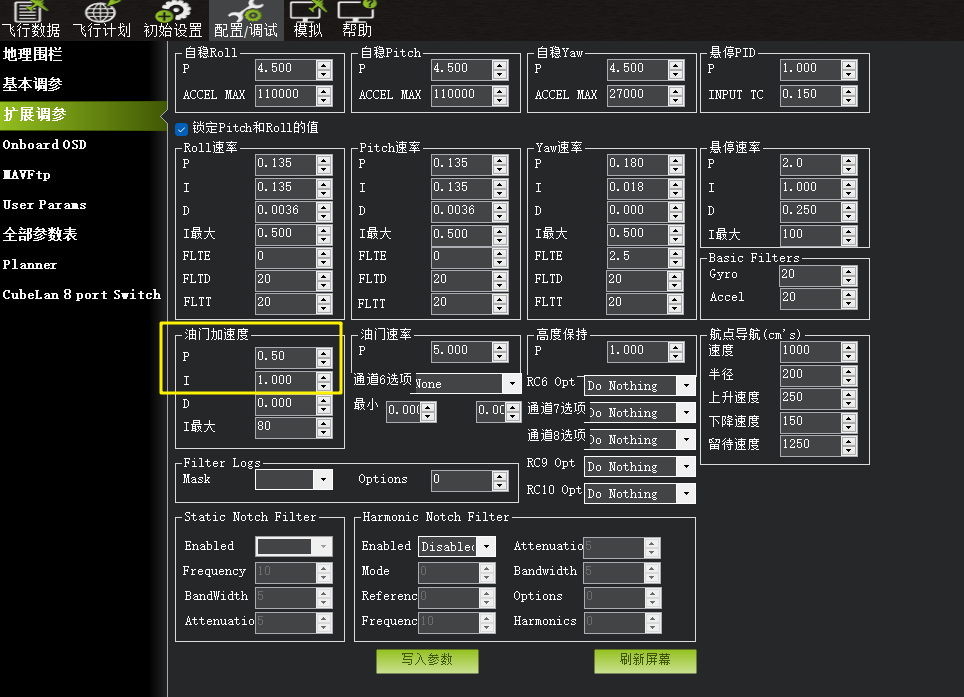
Task: Click the 写入参数 button
Action: point(427,660)
